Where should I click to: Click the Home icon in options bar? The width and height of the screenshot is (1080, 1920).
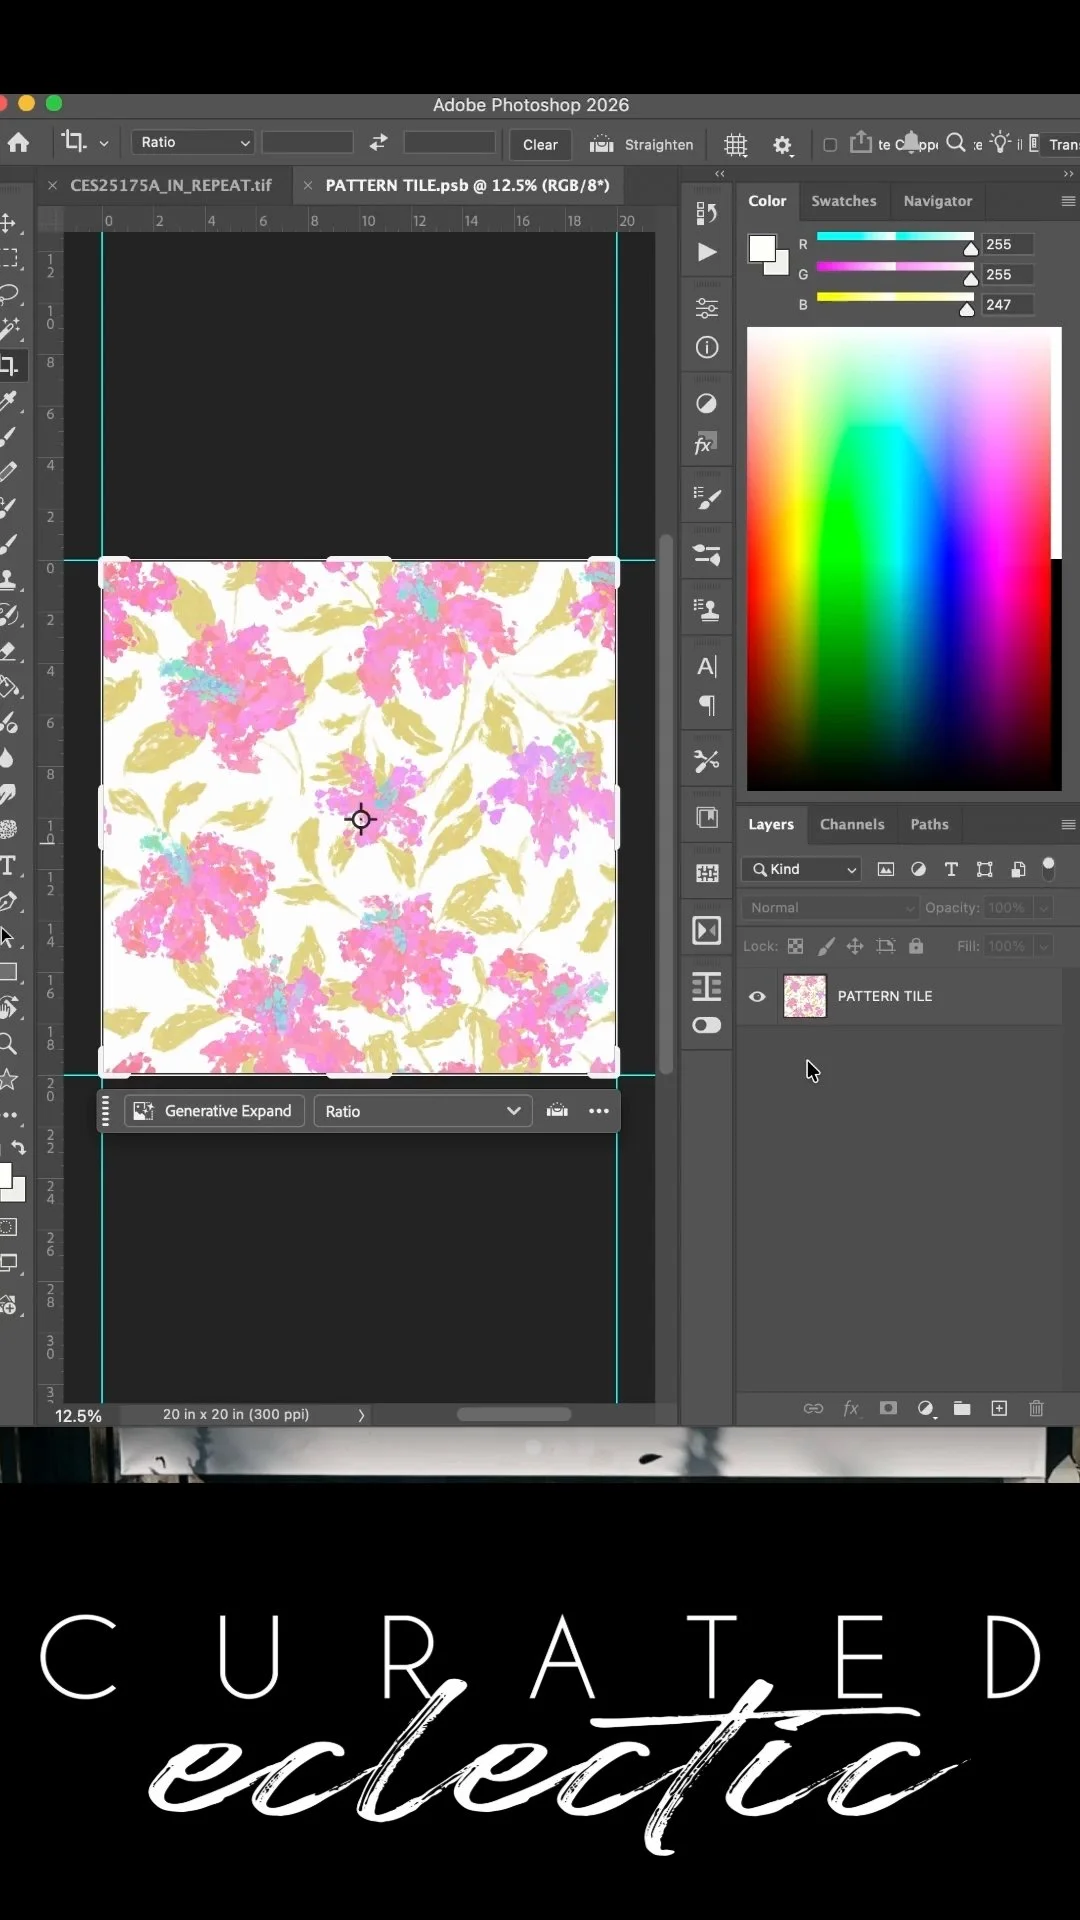coord(18,143)
